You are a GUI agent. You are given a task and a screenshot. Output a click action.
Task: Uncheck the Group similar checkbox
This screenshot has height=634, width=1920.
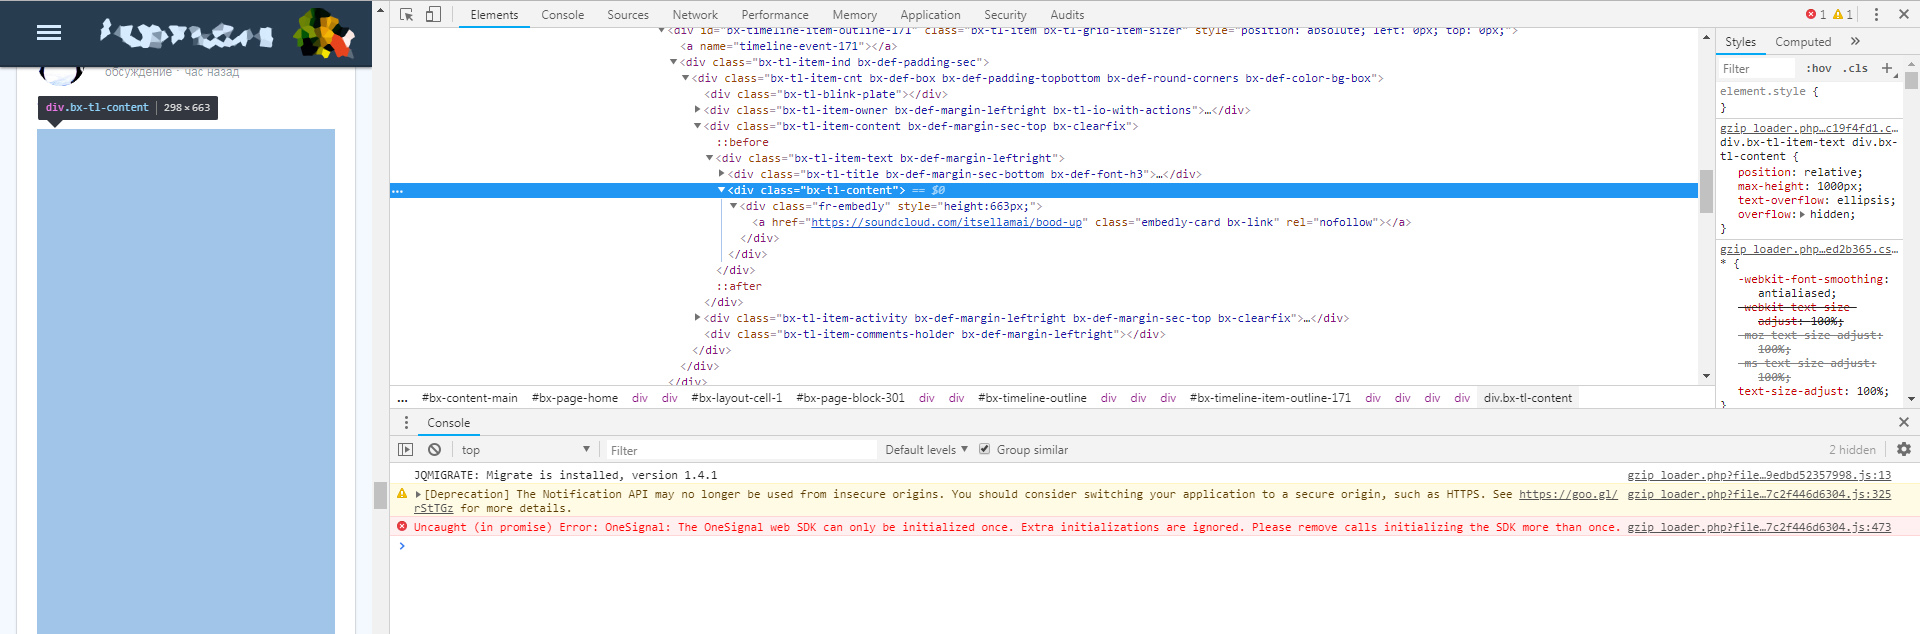click(x=985, y=450)
